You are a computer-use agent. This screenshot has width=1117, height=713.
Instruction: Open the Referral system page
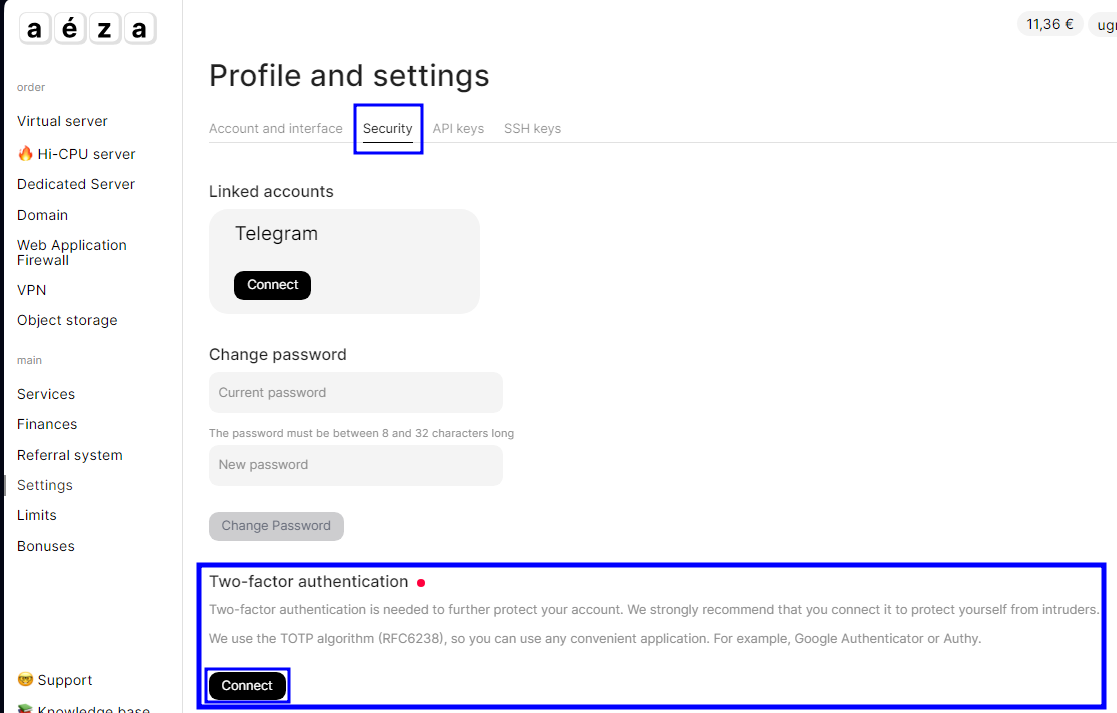(70, 455)
